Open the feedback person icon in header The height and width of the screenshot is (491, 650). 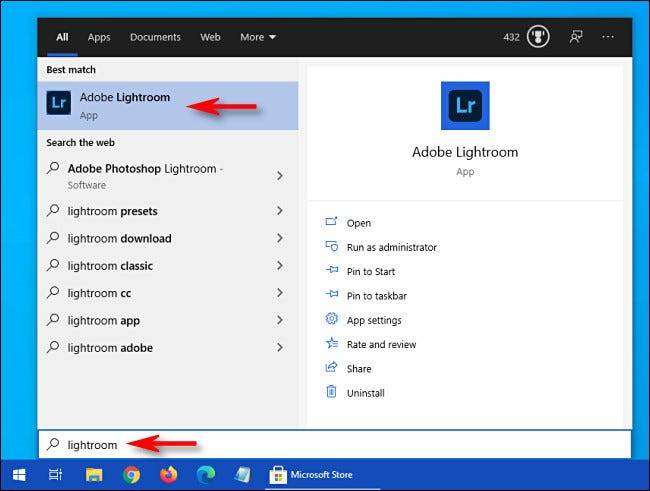(x=576, y=37)
